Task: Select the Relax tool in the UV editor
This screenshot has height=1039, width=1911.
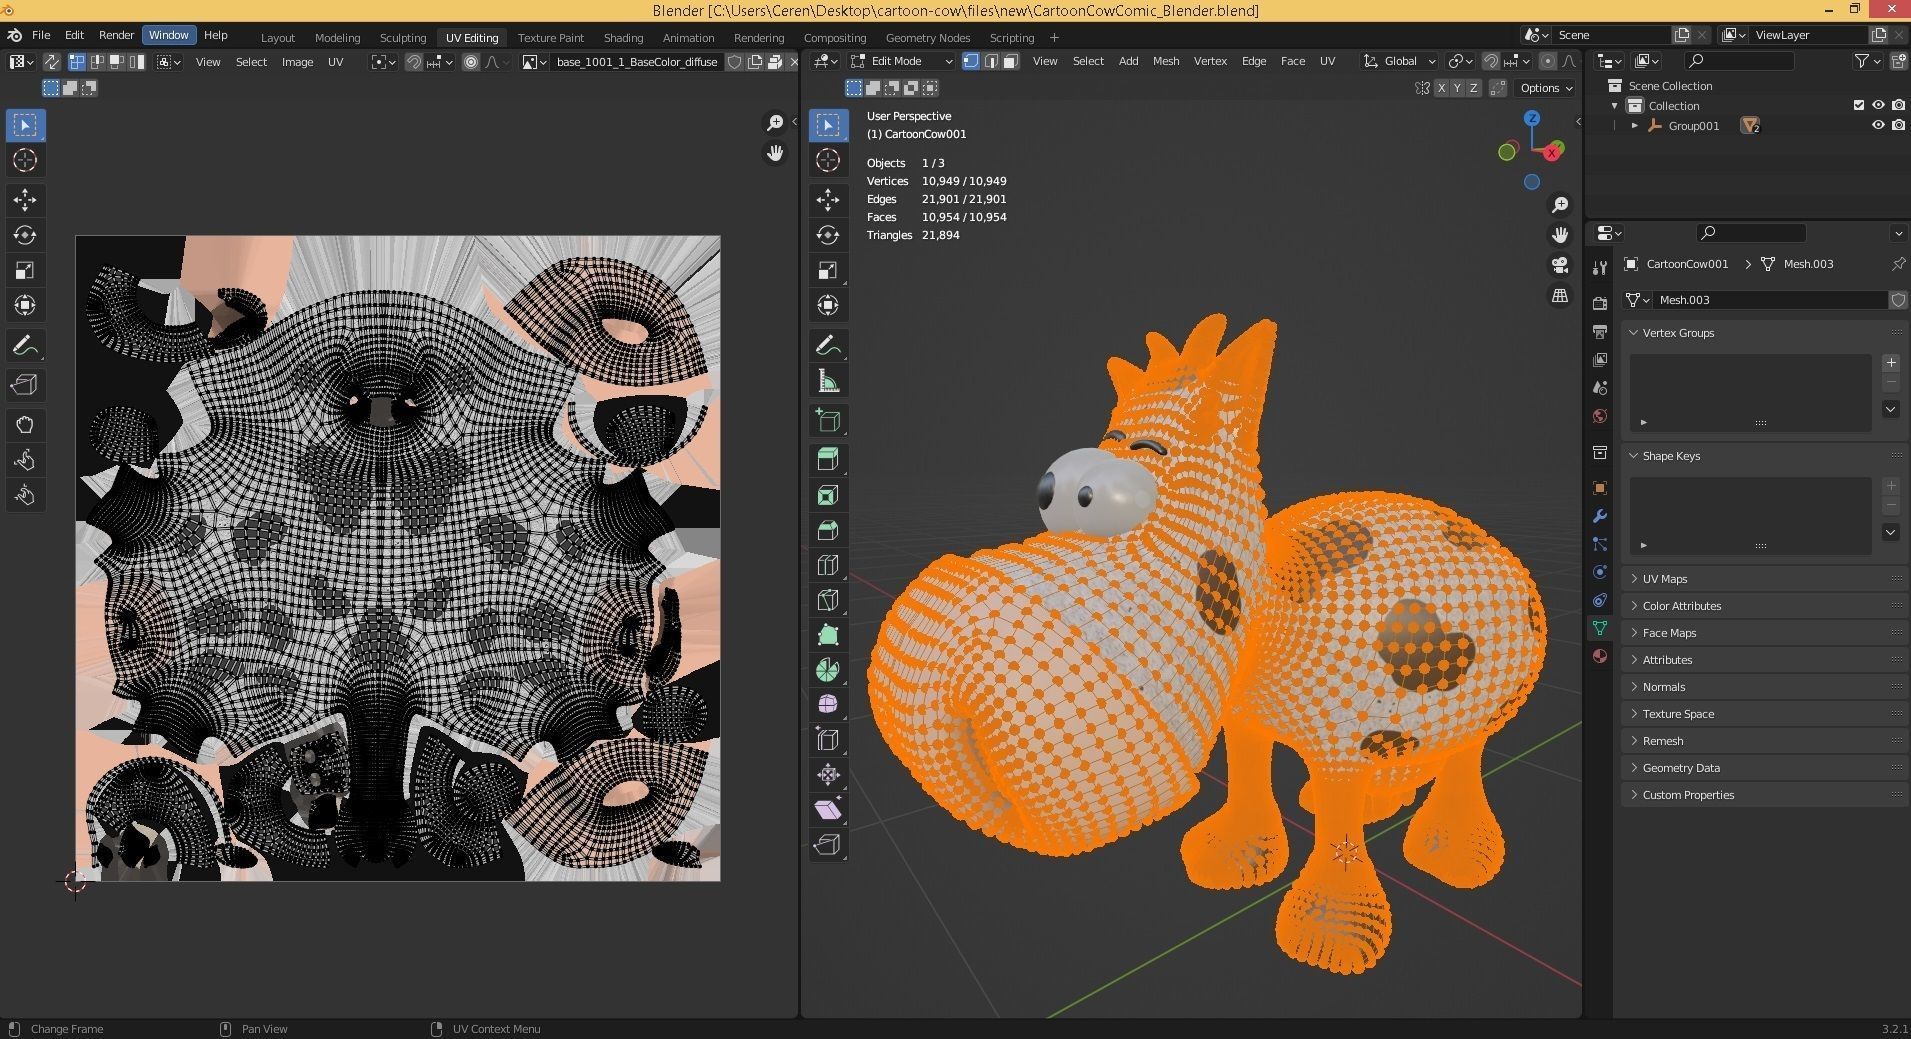Action: click(25, 460)
